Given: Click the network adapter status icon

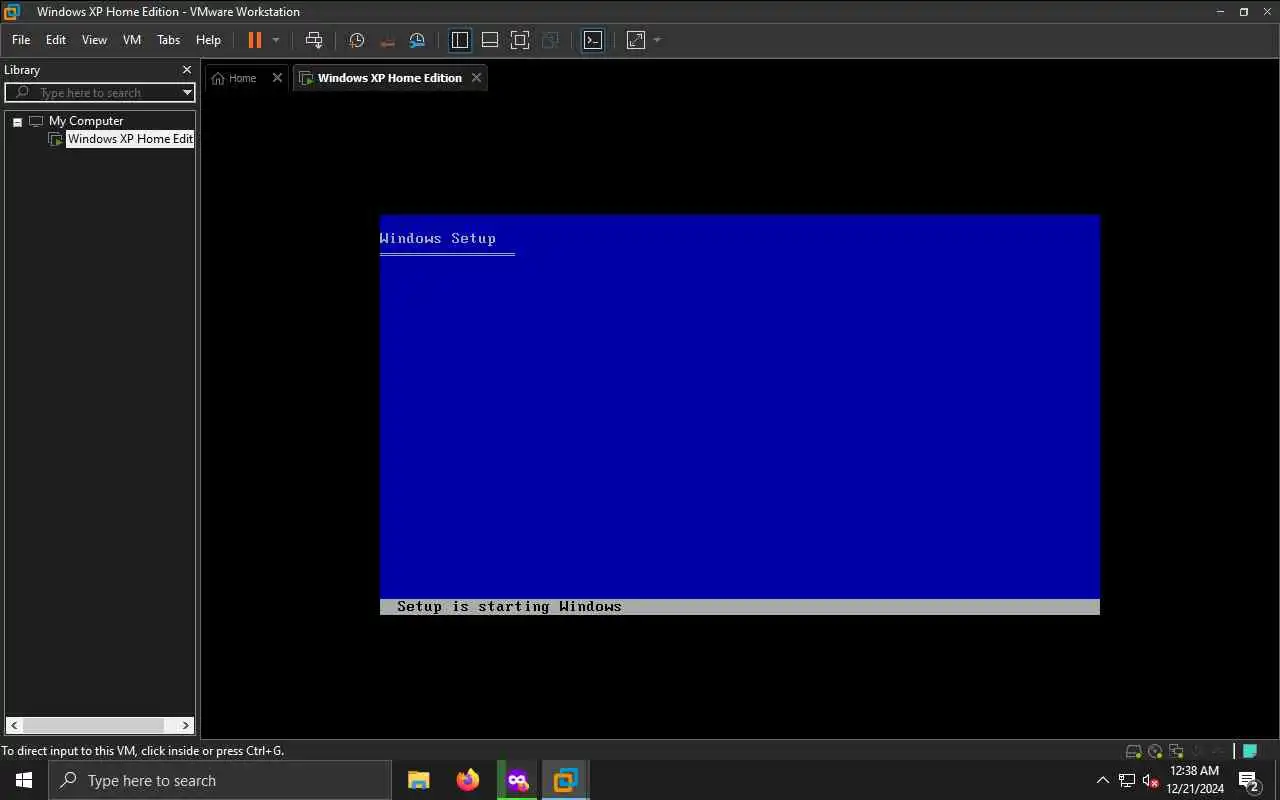Looking at the screenshot, I should (1175, 751).
